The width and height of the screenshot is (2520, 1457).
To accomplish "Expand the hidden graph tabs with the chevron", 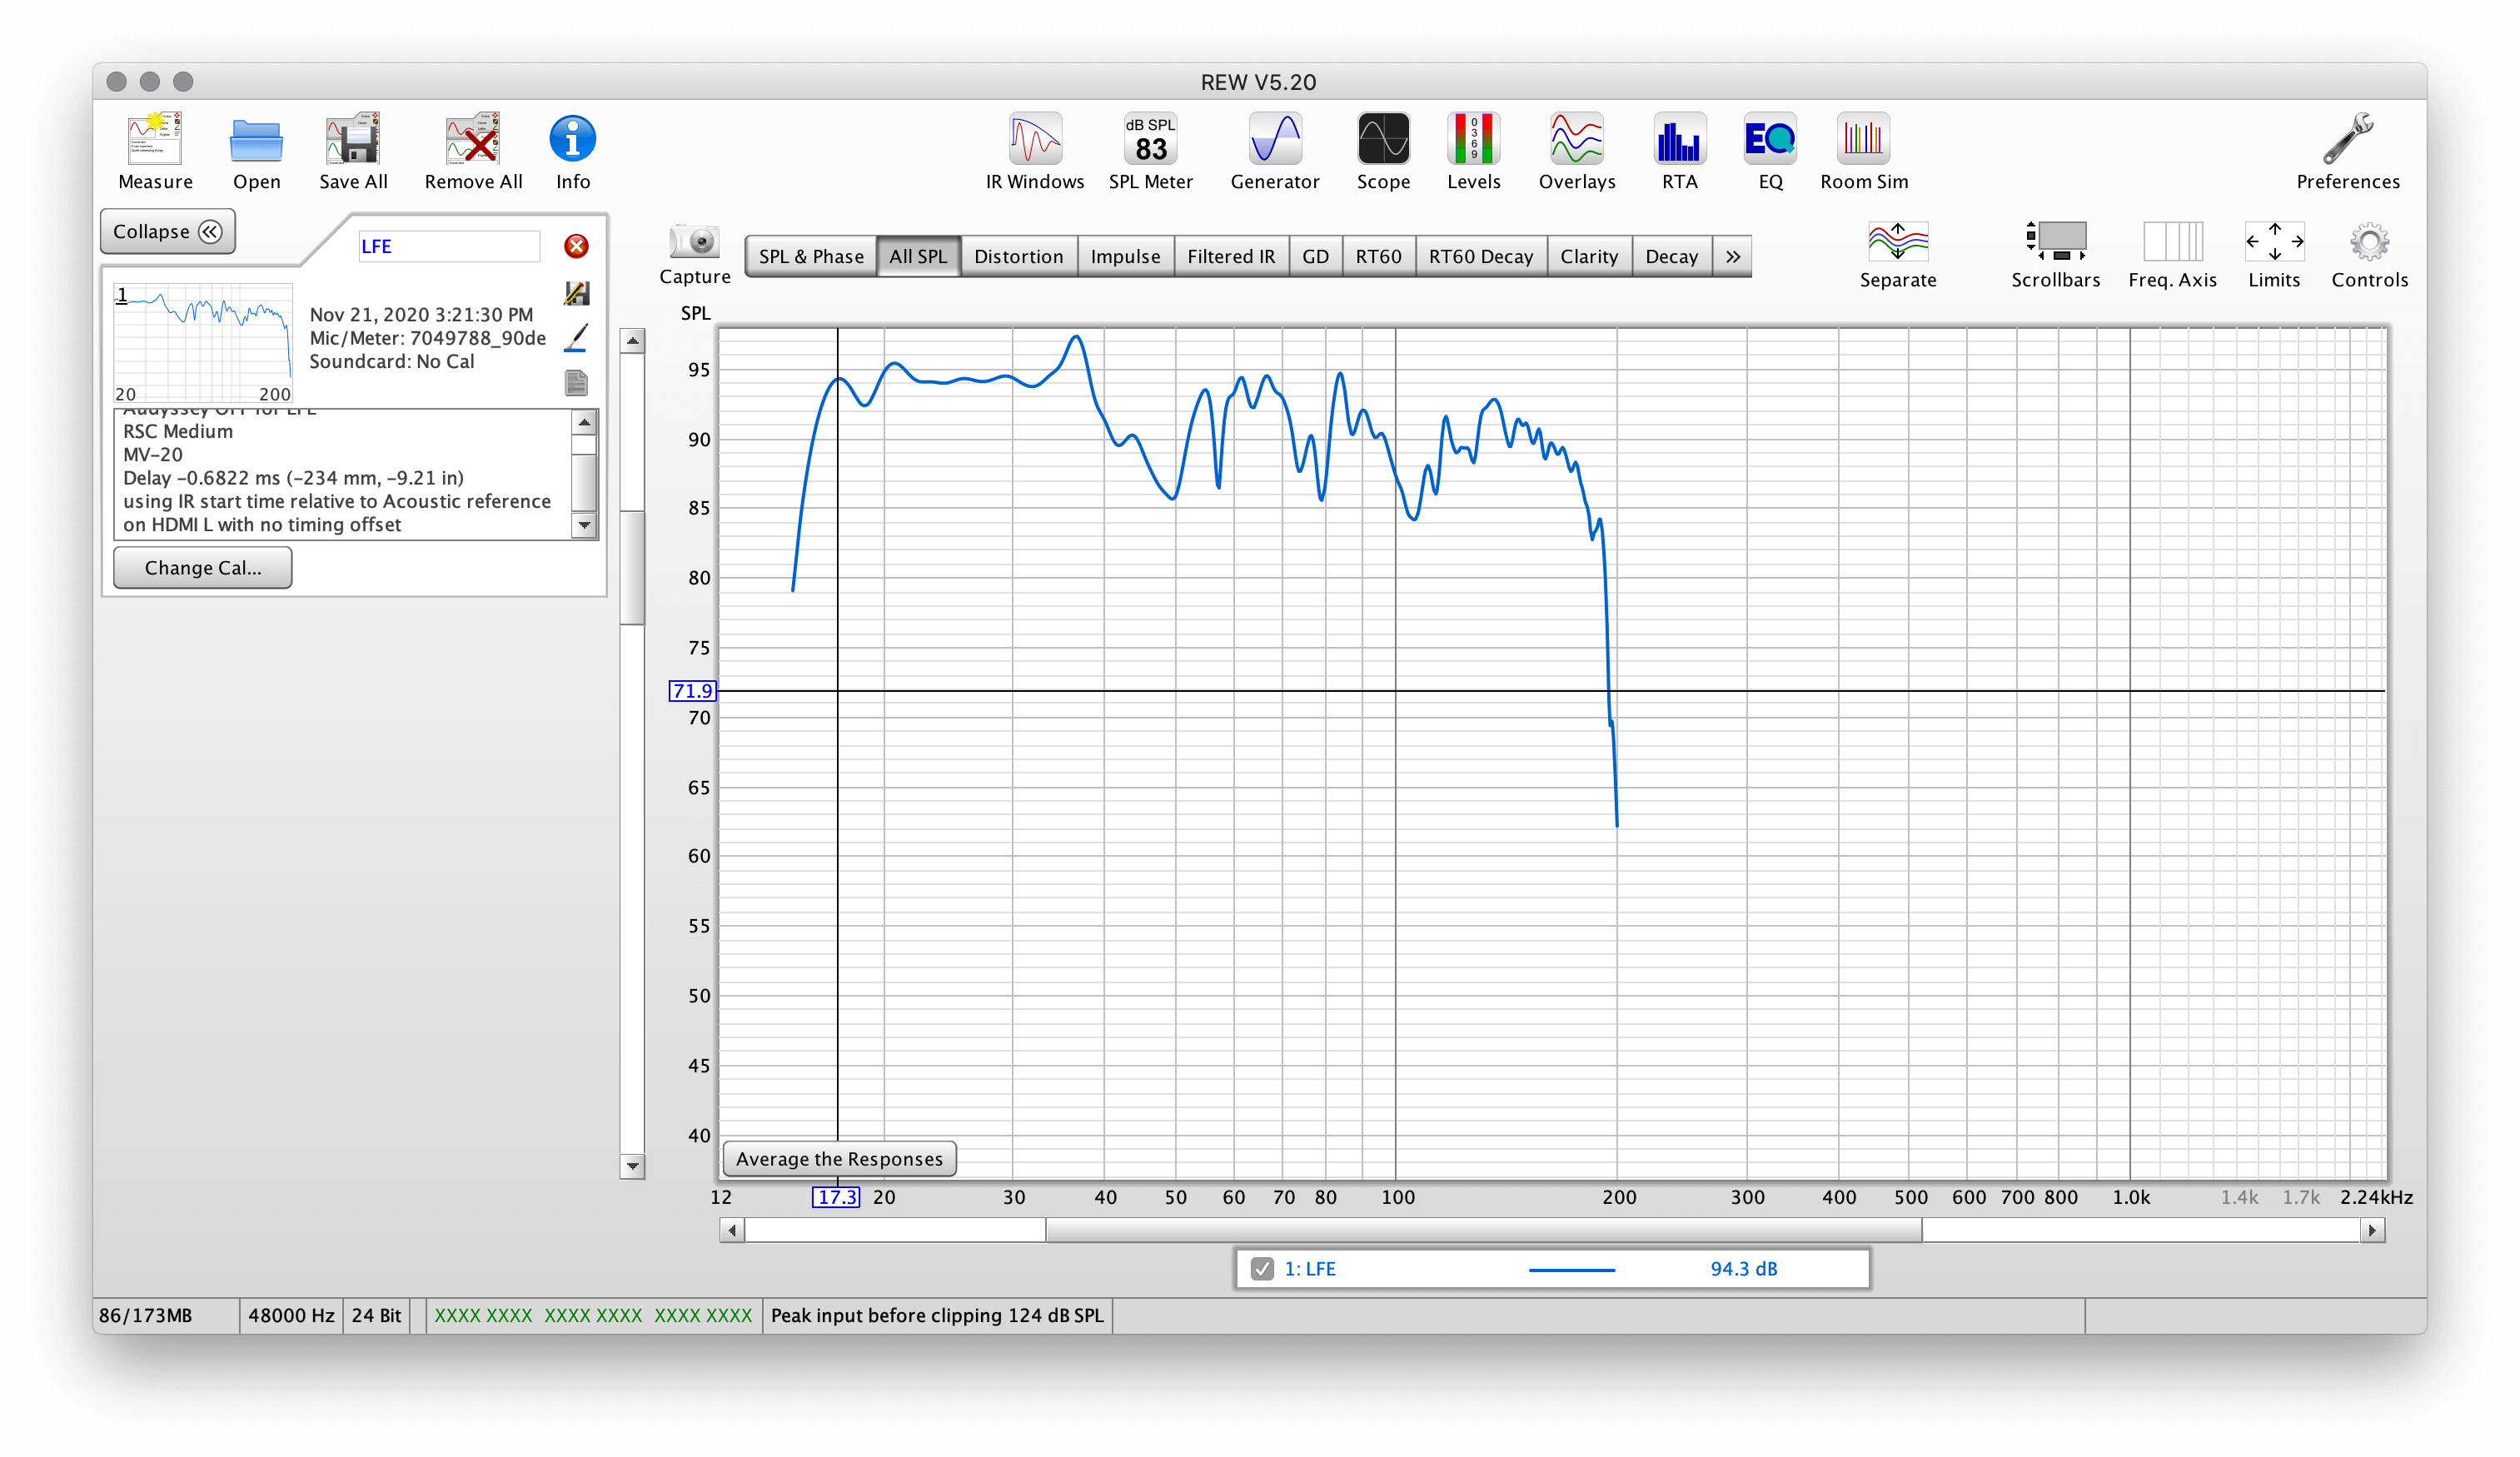I will pyautogui.click(x=1732, y=257).
